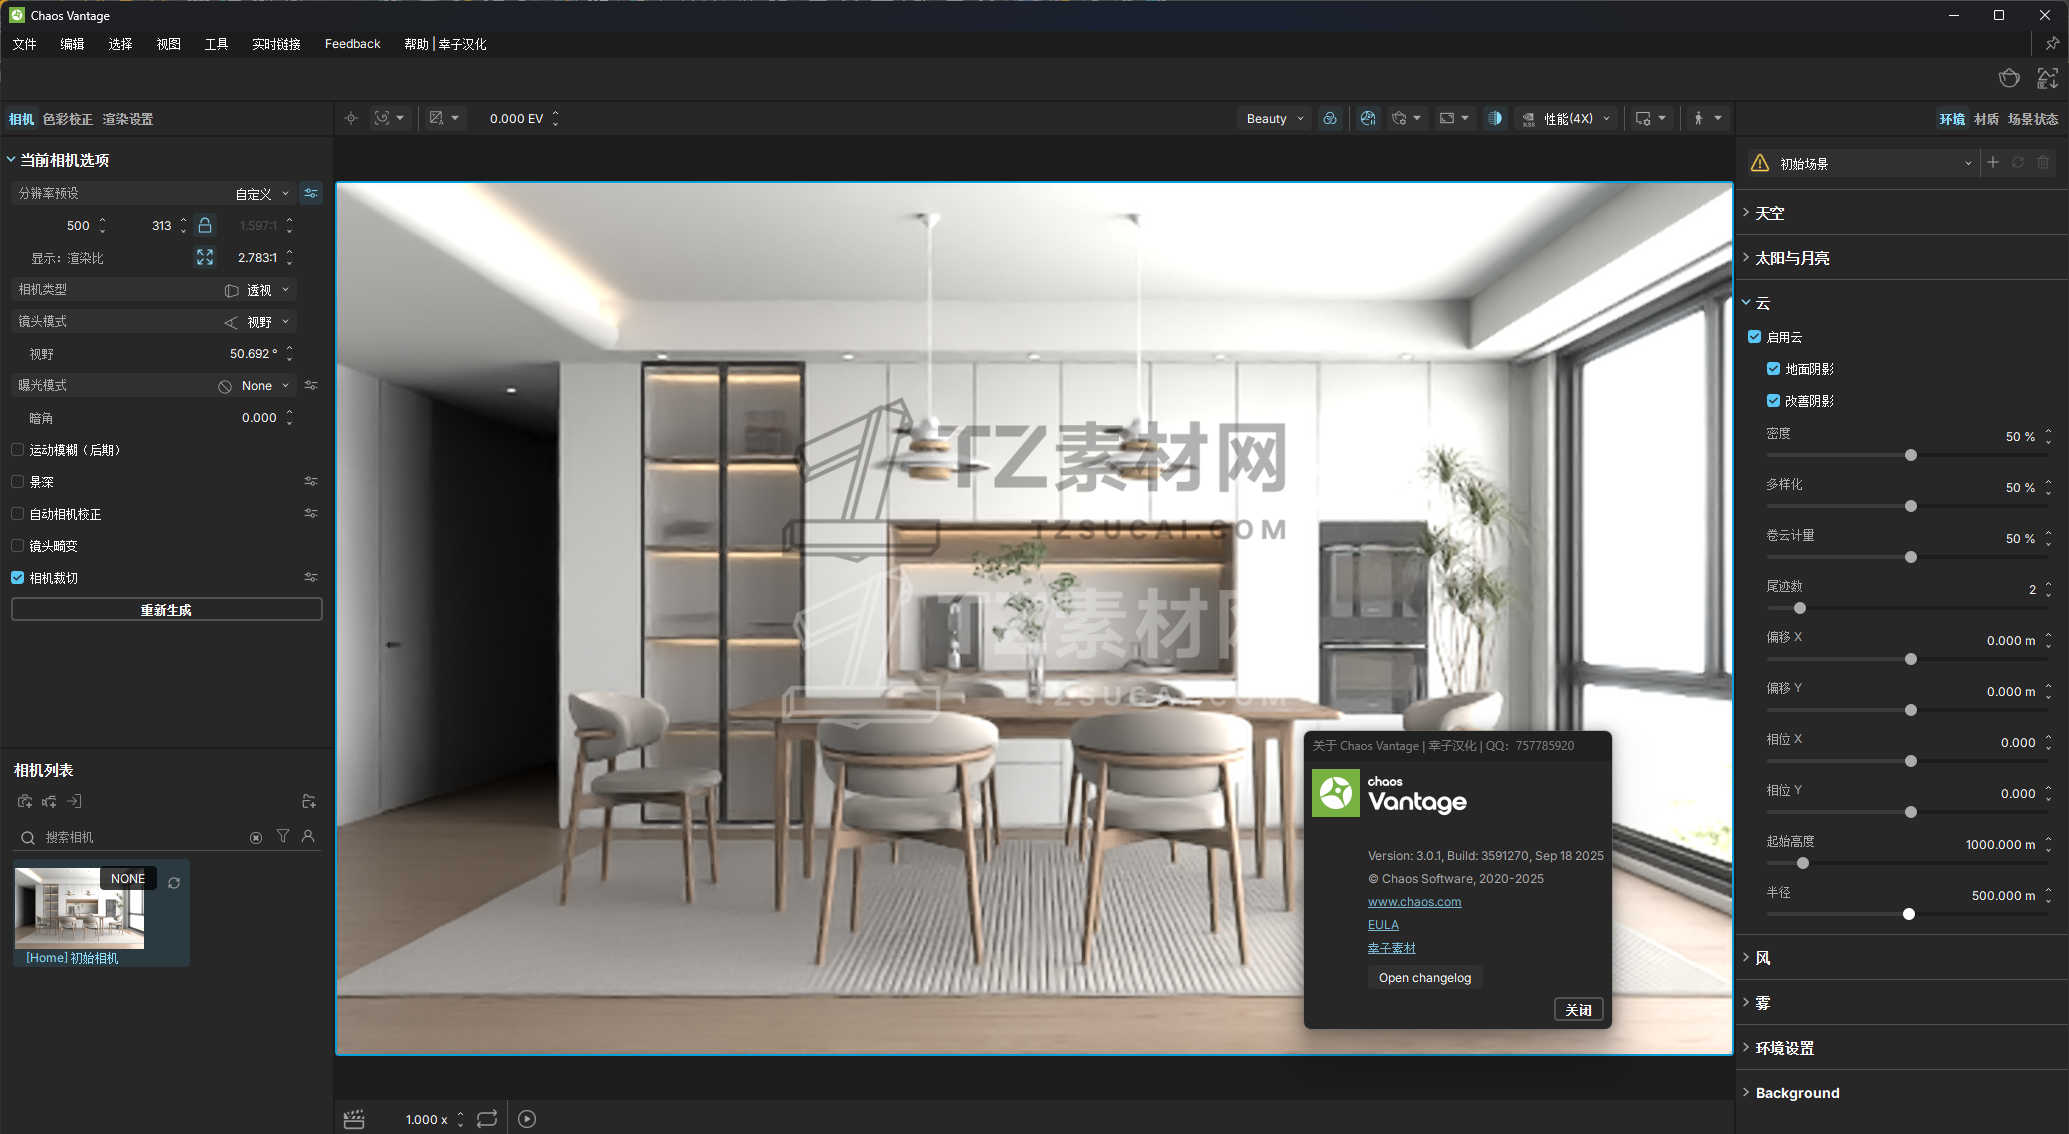Open the 相机类型 camera type dropdown
The height and width of the screenshot is (1134, 2069).
point(258,290)
